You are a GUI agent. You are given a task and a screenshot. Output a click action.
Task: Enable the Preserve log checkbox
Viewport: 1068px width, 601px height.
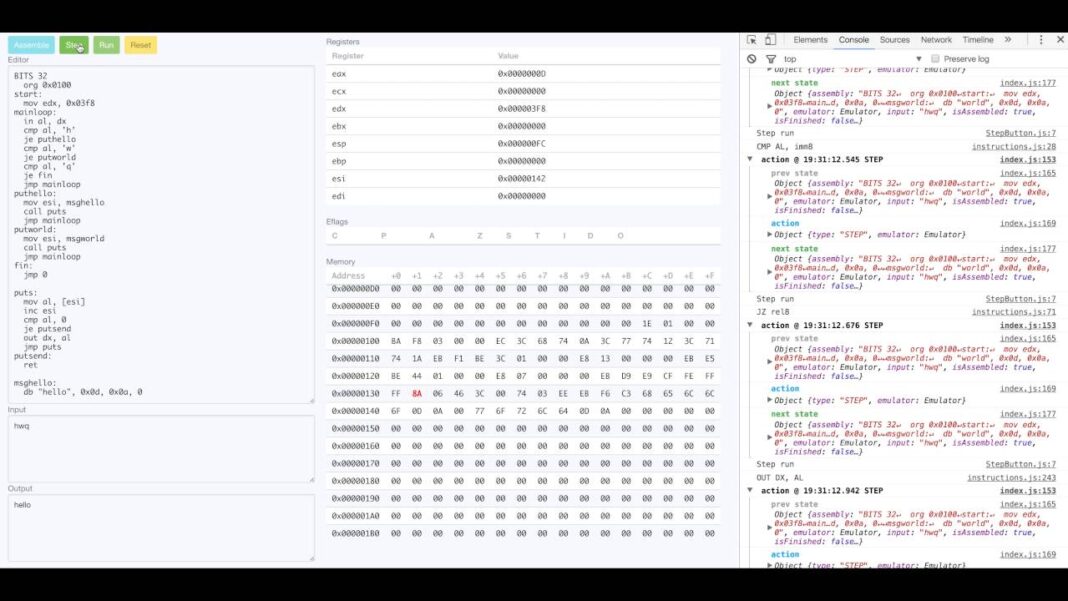[x=935, y=59]
